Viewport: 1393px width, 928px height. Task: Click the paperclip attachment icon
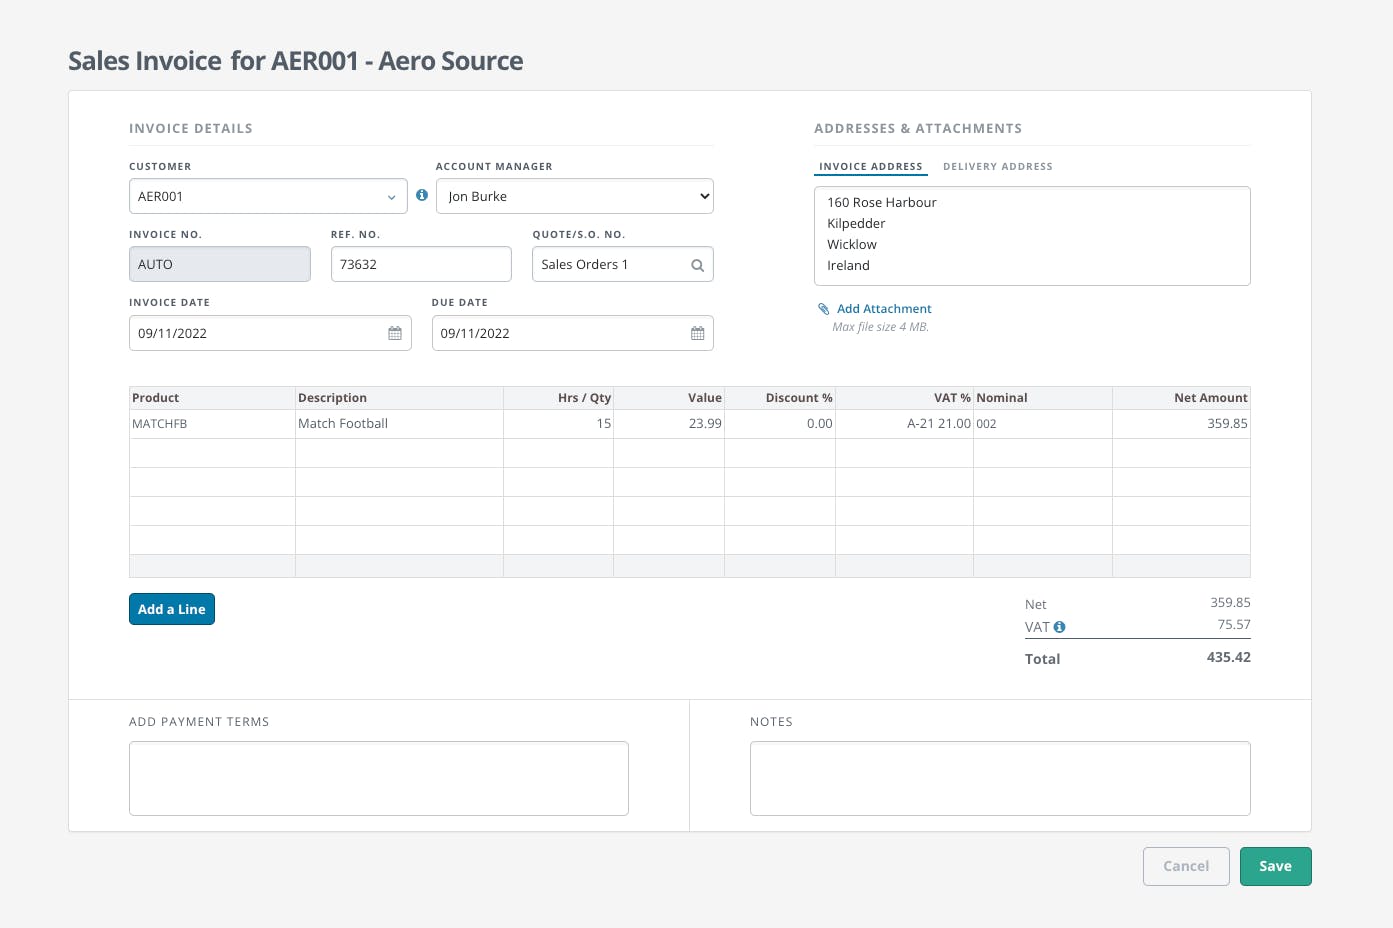tap(824, 309)
